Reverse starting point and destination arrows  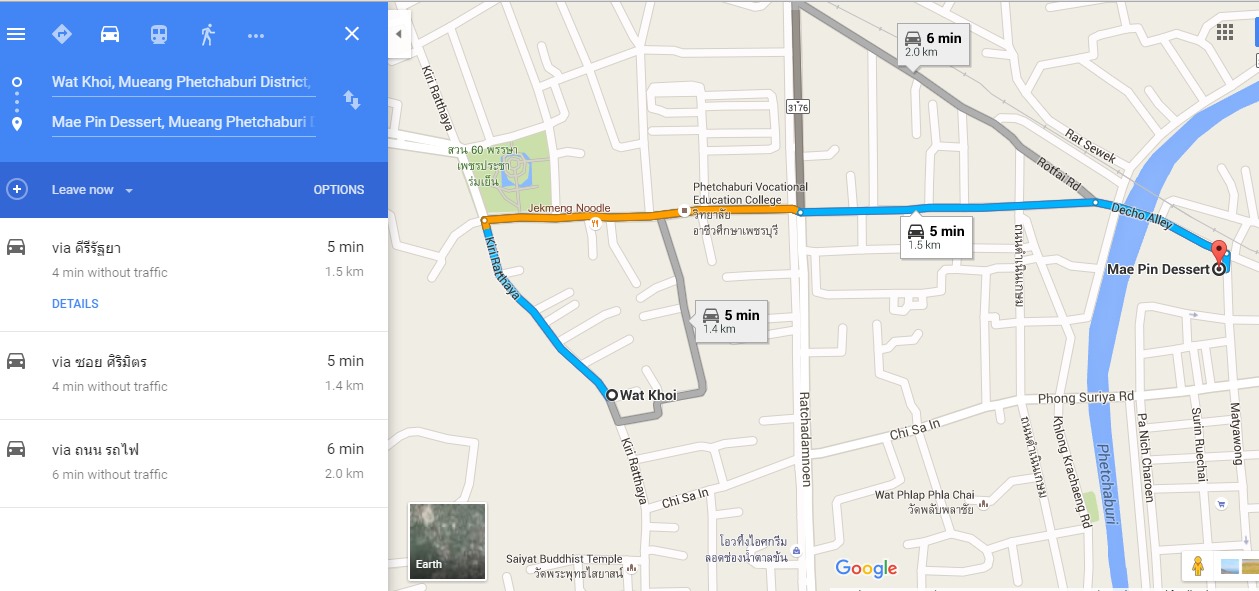click(x=352, y=99)
